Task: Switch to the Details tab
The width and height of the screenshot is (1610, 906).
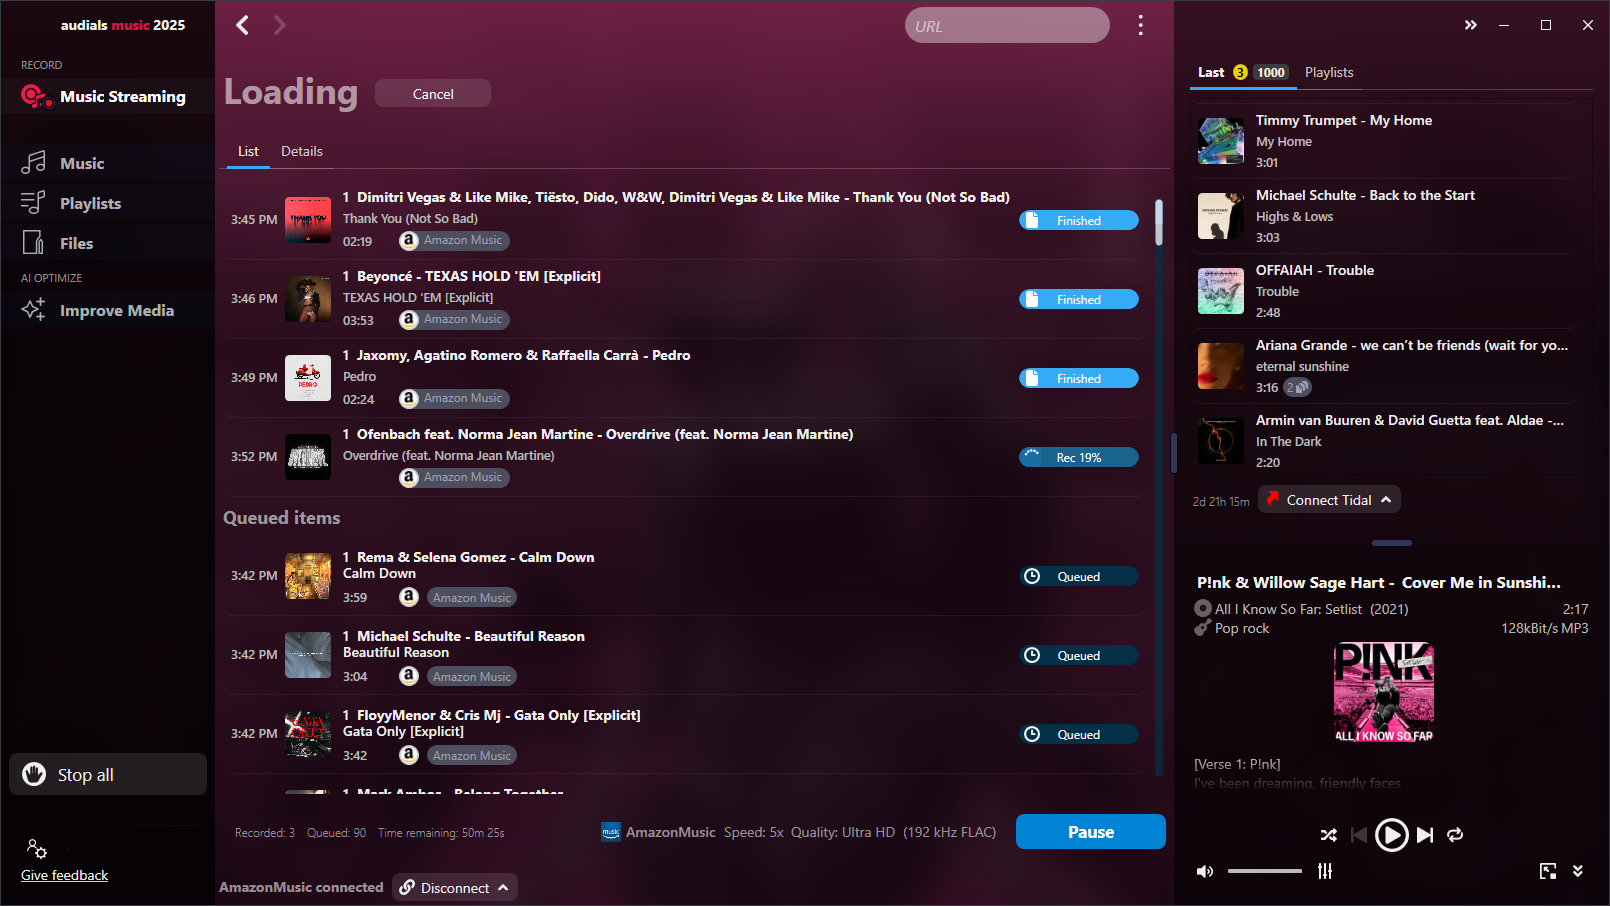Action: coord(302,151)
